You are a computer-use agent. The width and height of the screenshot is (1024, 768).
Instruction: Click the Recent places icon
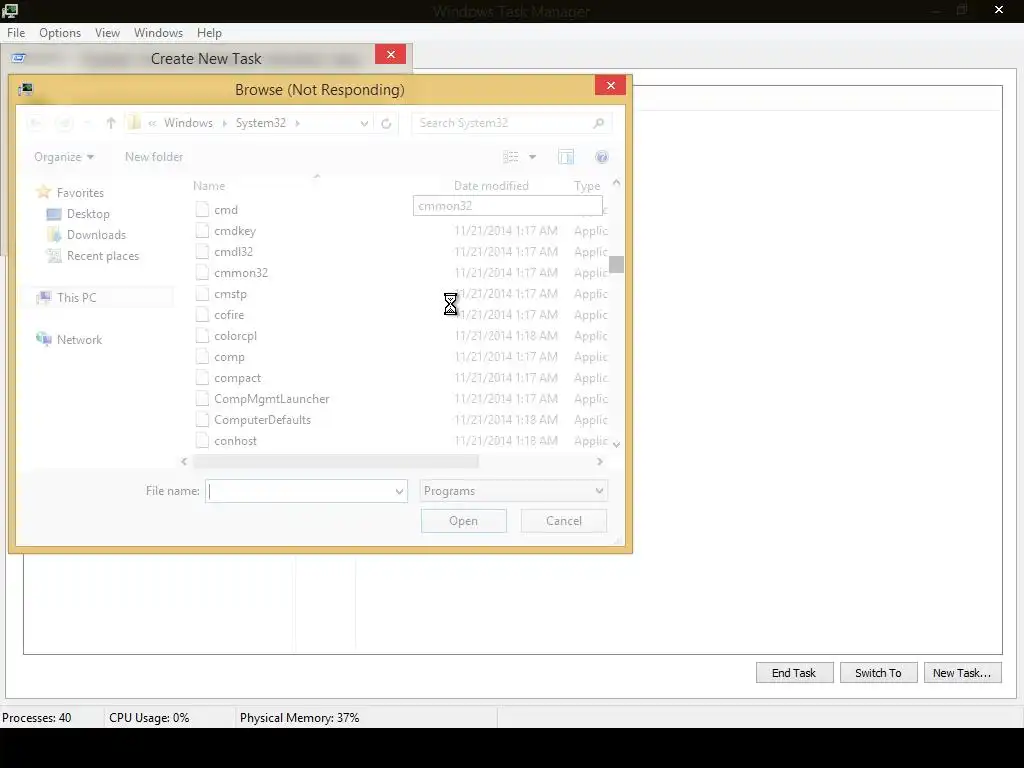pos(54,256)
